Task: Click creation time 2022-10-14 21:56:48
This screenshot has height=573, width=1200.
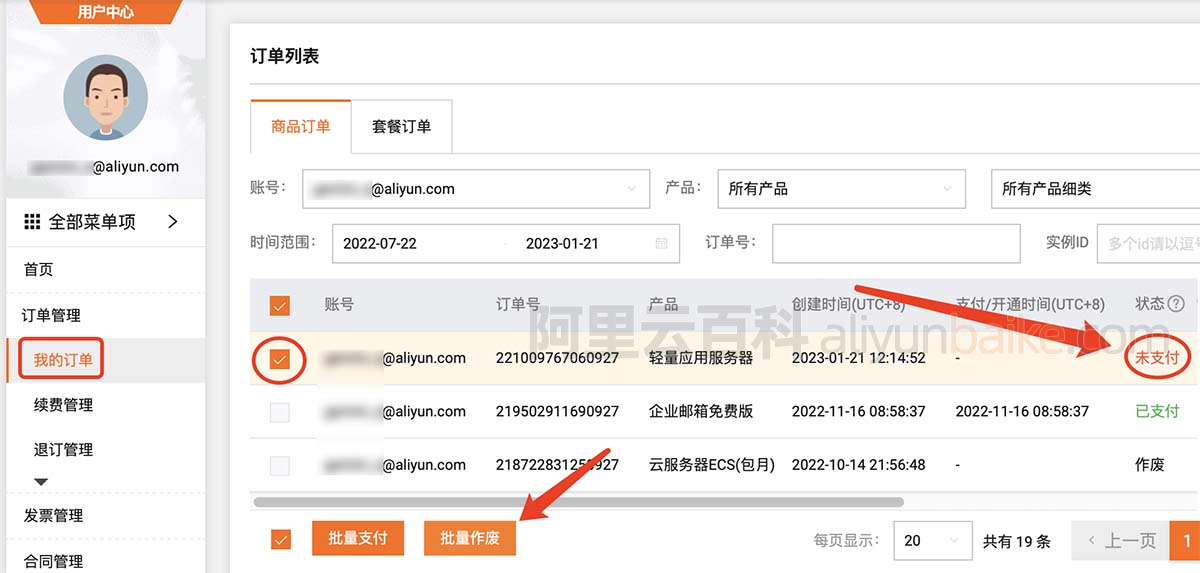Action: [858, 465]
